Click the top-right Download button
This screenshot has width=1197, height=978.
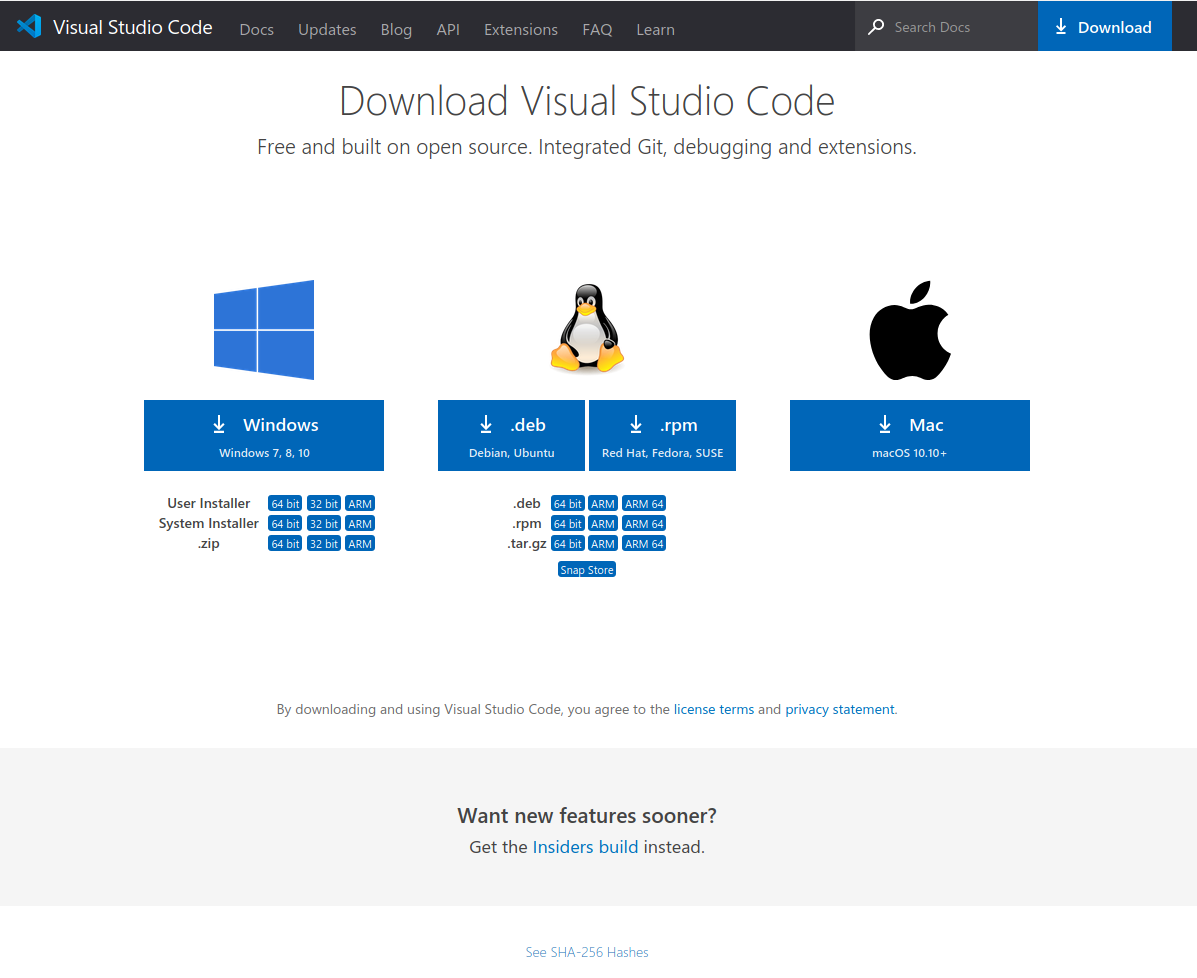[x=1105, y=27]
